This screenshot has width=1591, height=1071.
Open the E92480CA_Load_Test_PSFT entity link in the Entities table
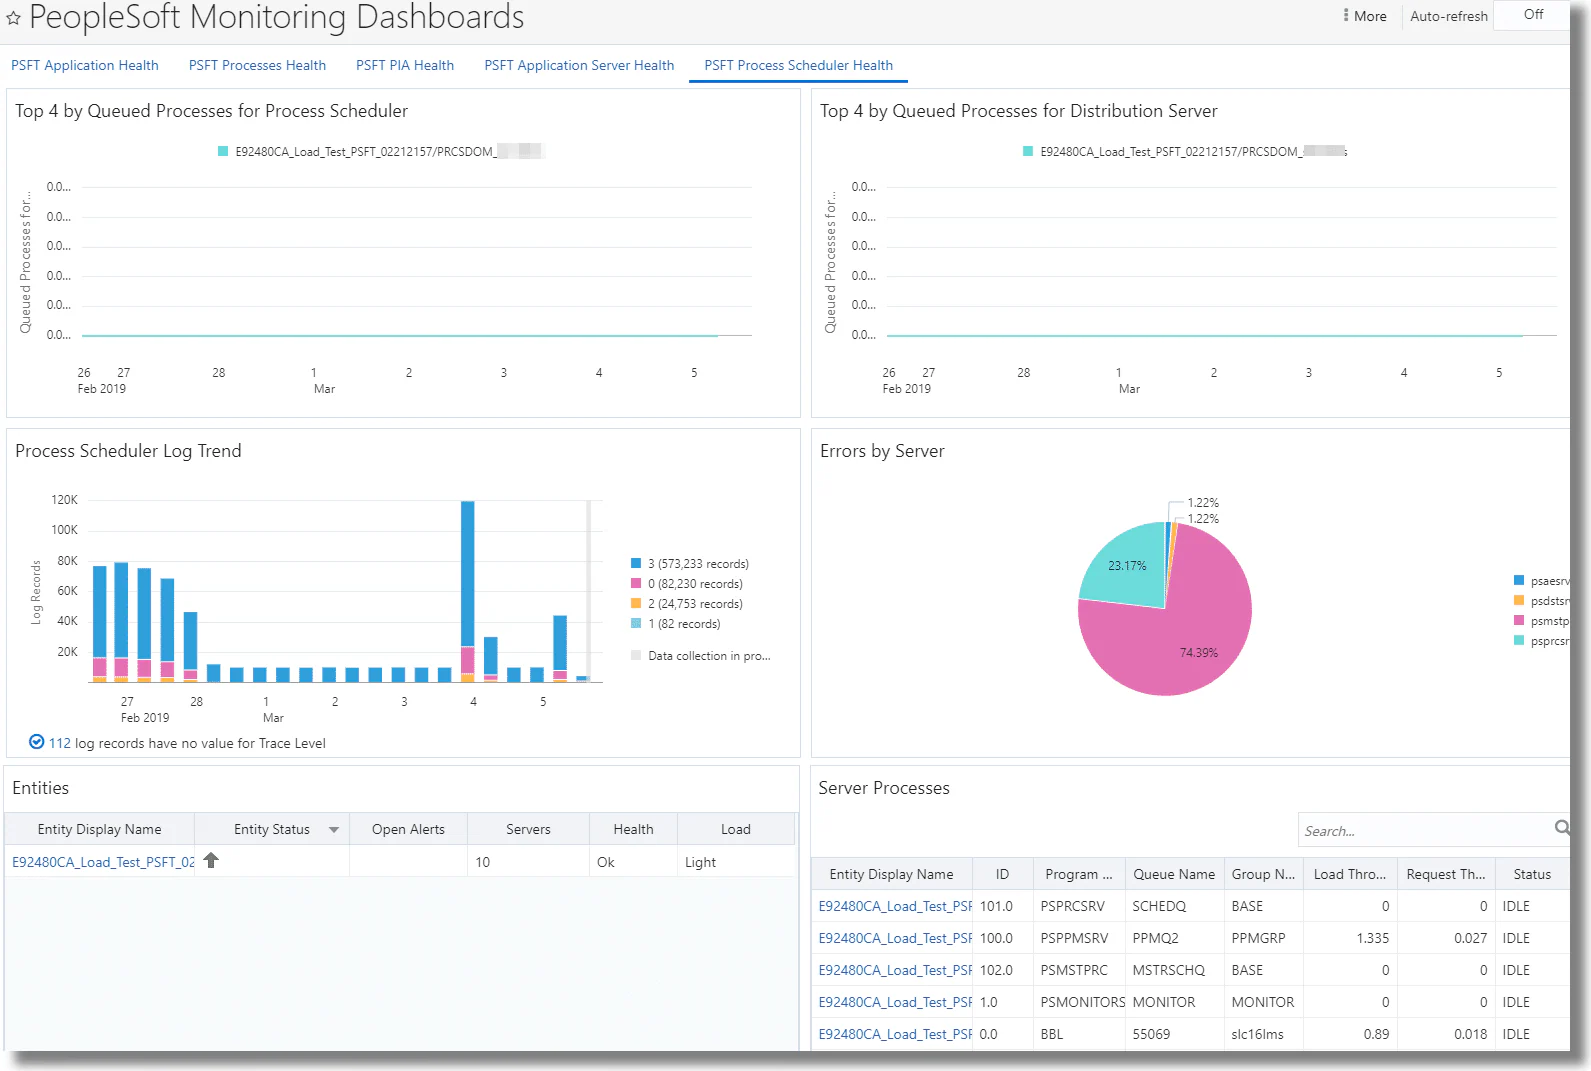(x=103, y=862)
